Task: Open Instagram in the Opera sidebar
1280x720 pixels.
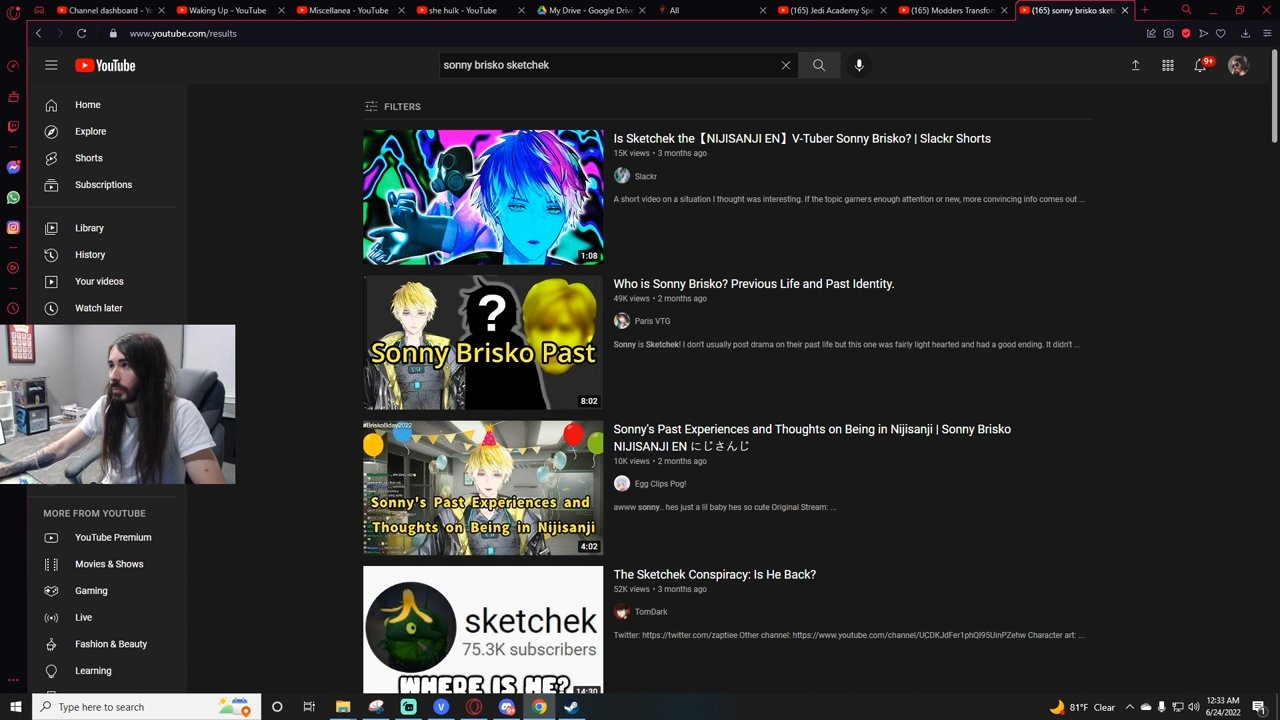Action: 13,228
